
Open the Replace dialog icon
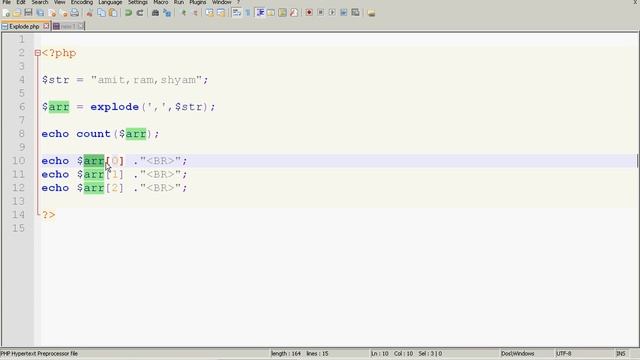tap(167, 13)
